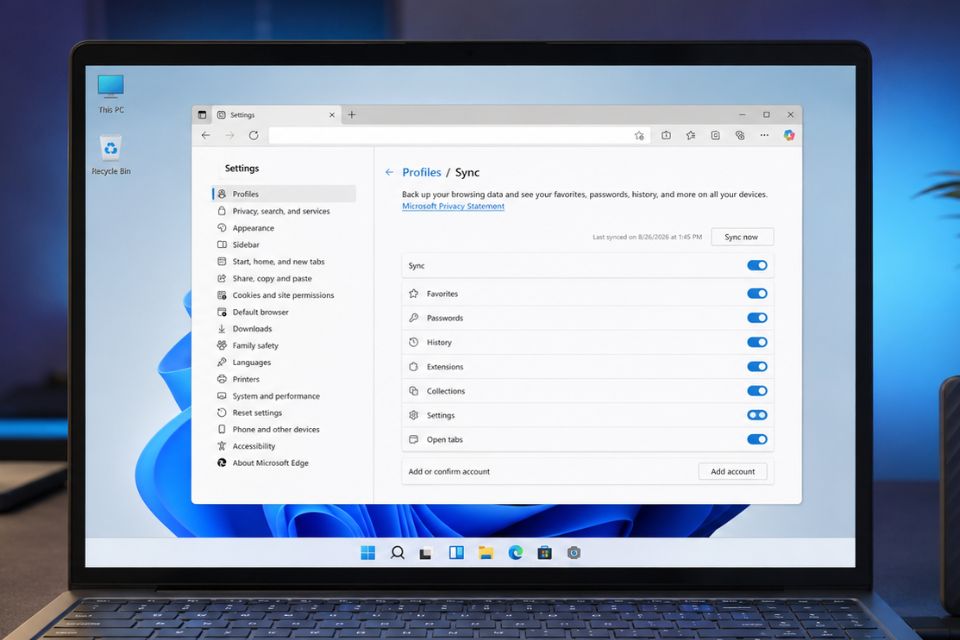Image resolution: width=960 pixels, height=640 pixels.
Task: Toggle Collections sync switch
Action: [757, 391]
